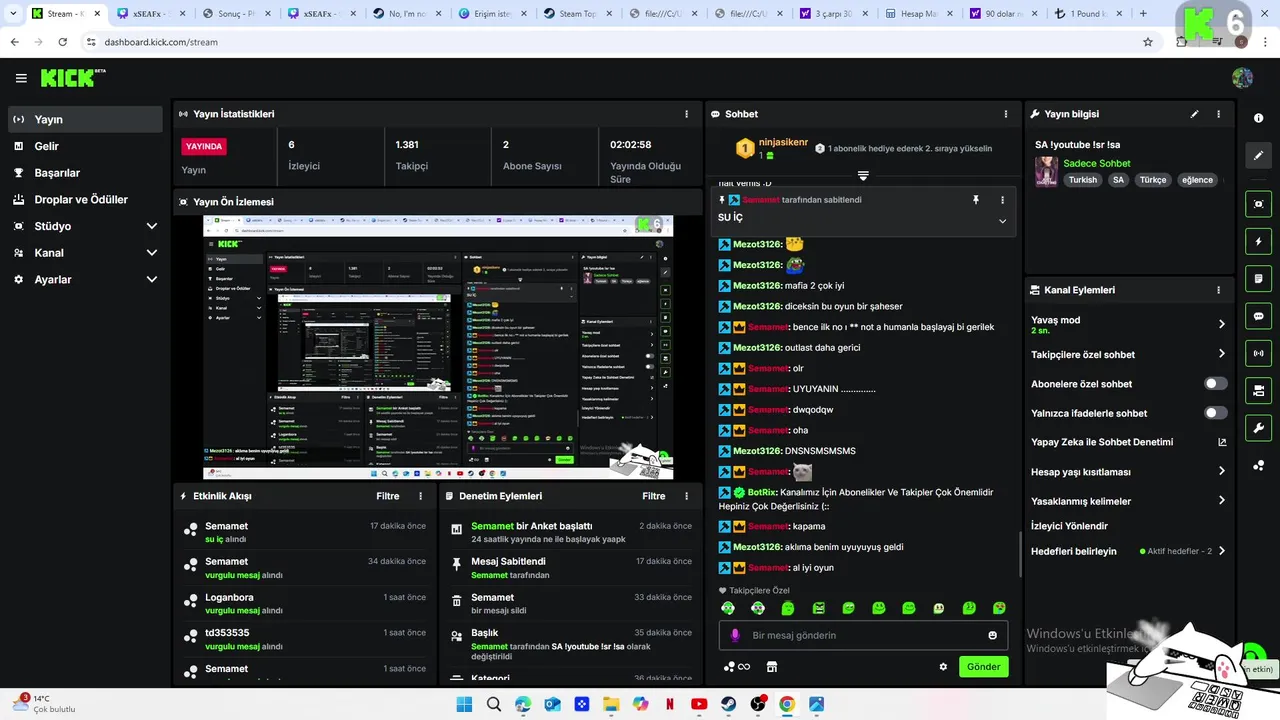Toggle the broadcast signal icon in right toolbar
Image resolution: width=1280 pixels, height=720 pixels.
coord(1258,353)
